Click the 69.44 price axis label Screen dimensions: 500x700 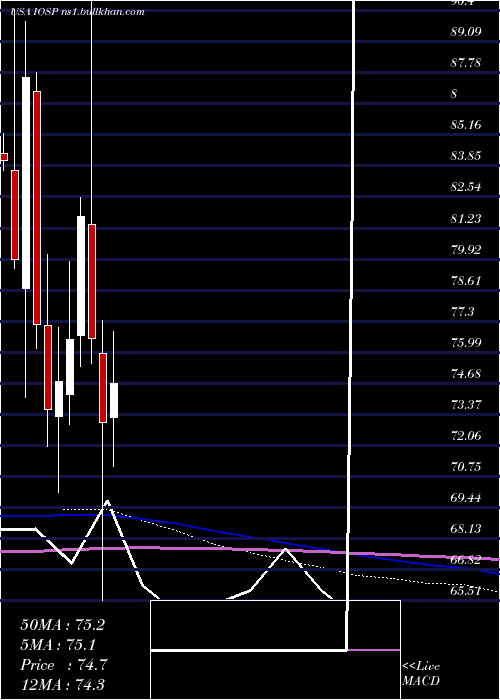pyautogui.click(x=466, y=497)
